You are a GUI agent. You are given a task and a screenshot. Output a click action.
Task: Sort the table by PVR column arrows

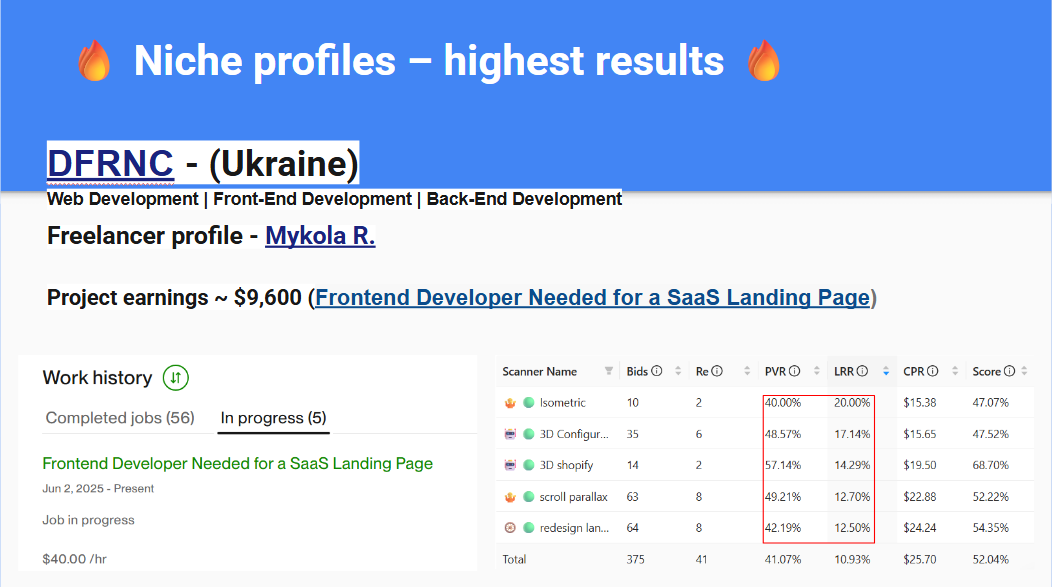tap(817, 371)
